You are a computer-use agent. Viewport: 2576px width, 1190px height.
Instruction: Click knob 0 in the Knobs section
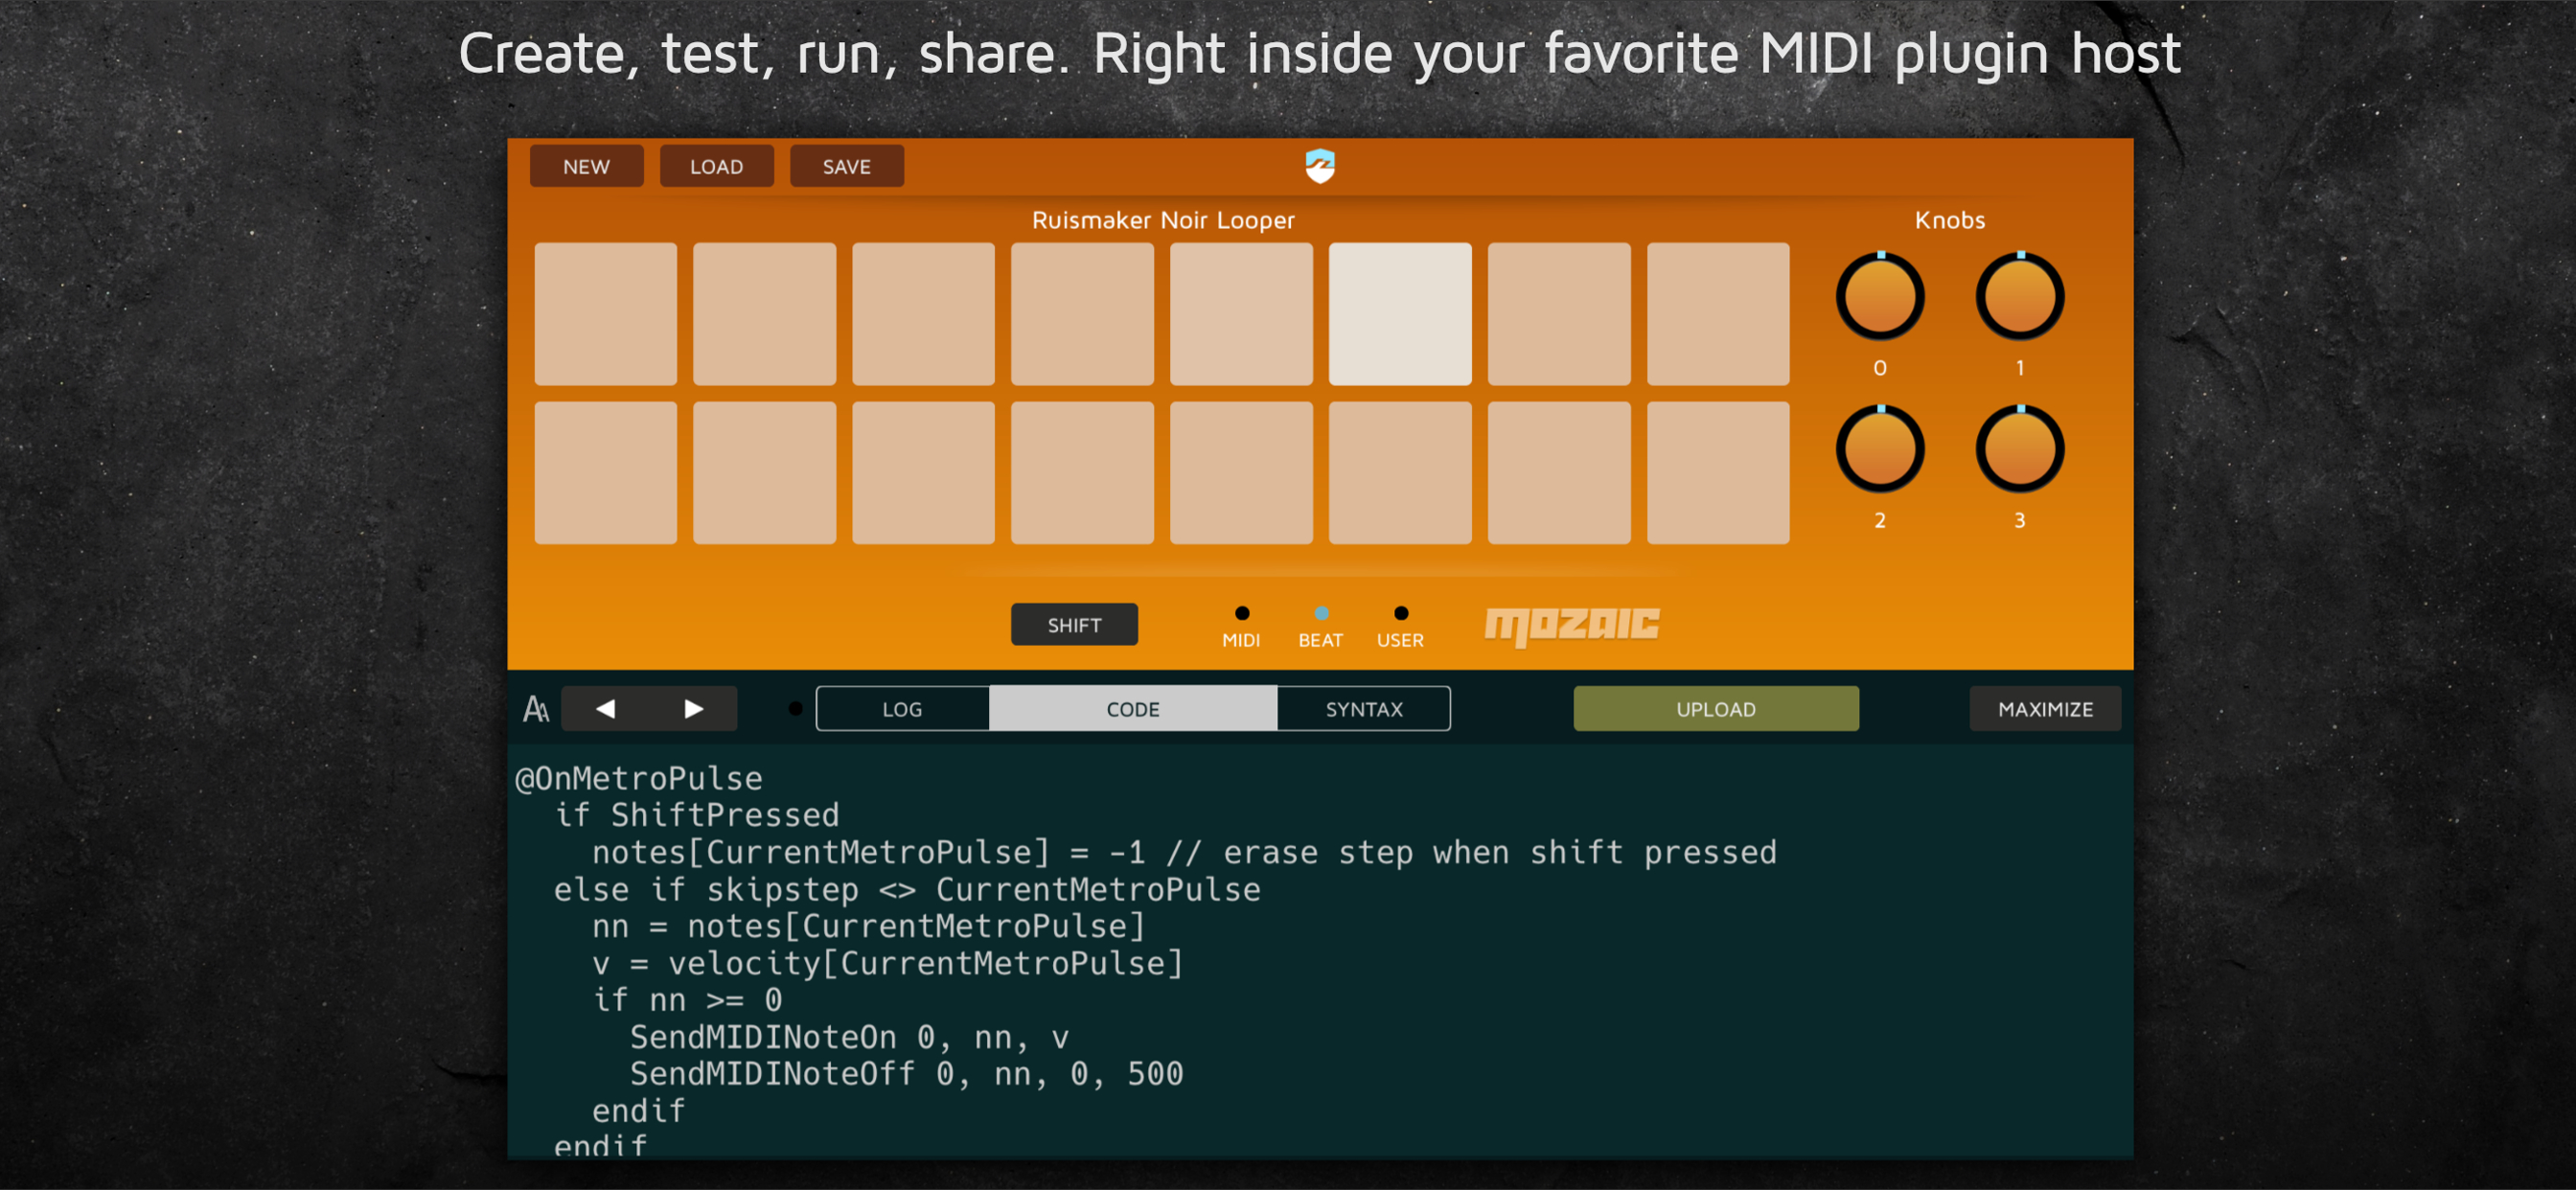point(1879,298)
